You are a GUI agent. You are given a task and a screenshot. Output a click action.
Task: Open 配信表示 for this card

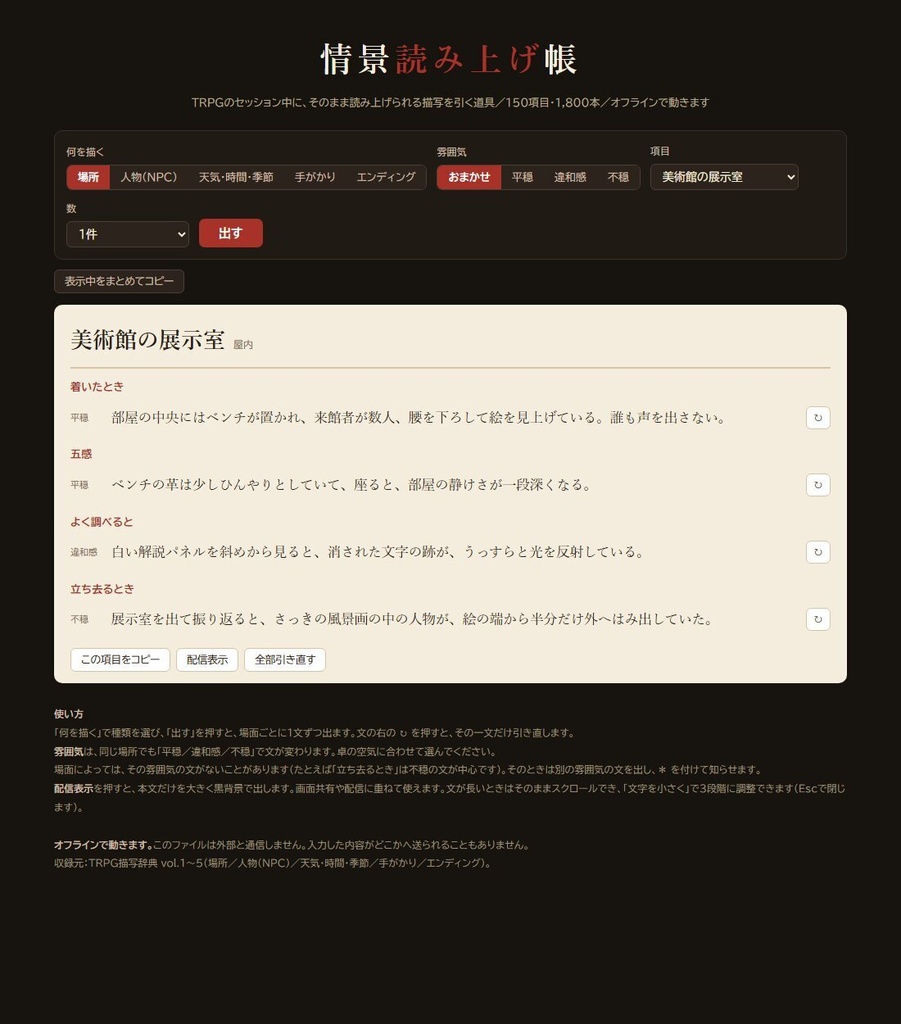207,660
